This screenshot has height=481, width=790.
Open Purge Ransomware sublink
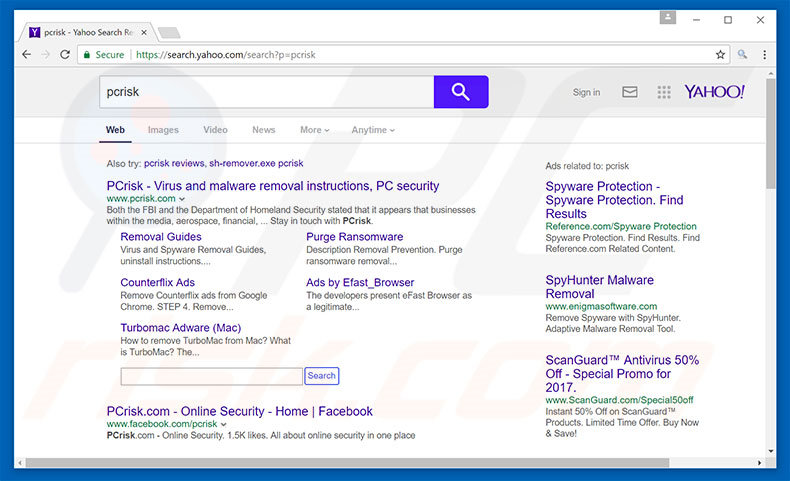pyautogui.click(x=355, y=237)
